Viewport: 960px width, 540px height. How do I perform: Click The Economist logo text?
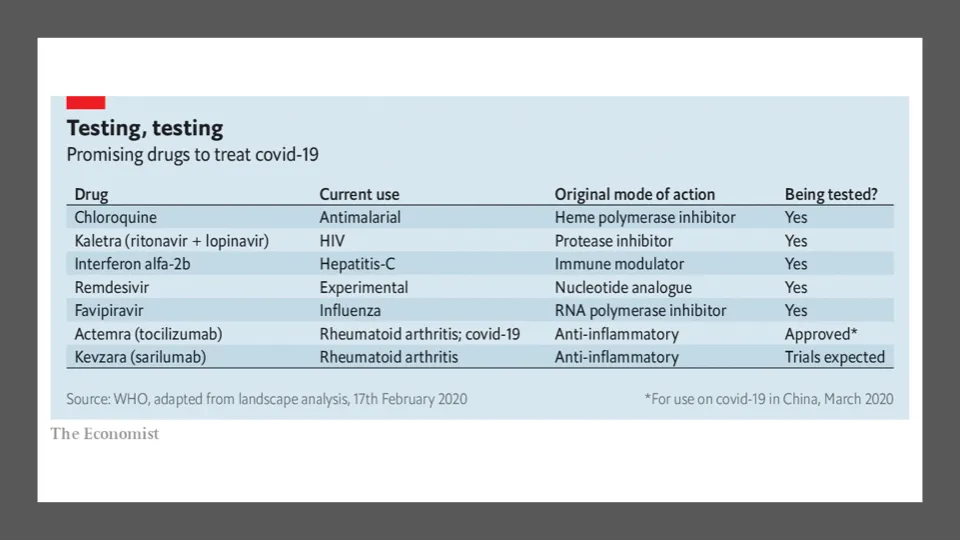click(105, 433)
